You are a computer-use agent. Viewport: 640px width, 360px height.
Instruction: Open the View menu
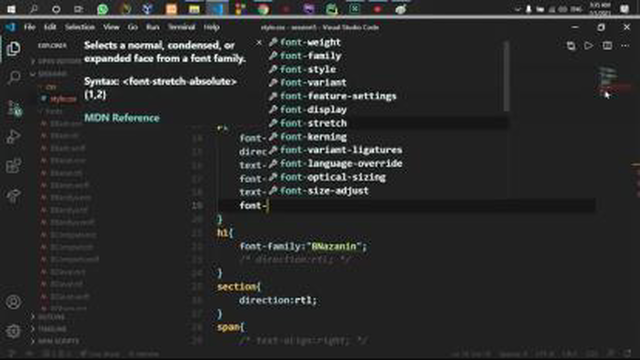click(x=111, y=27)
